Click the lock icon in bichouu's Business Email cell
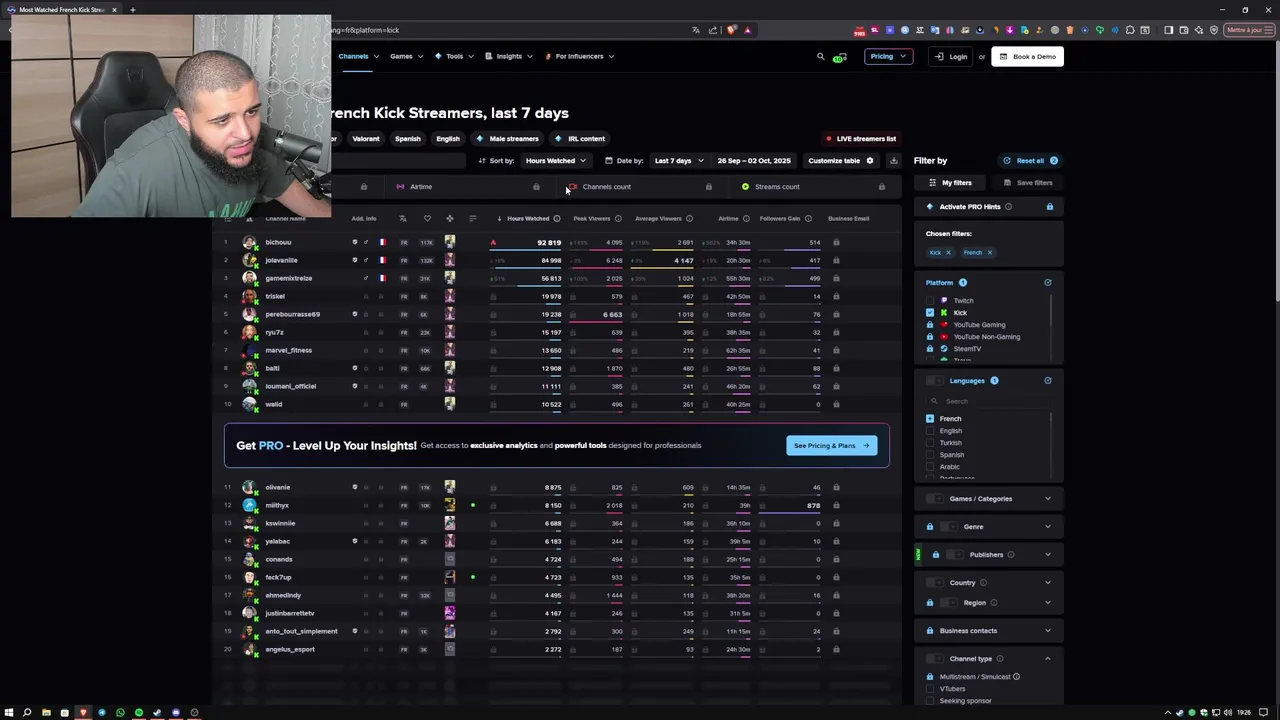The width and height of the screenshot is (1280, 720). pyautogui.click(x=836, y=242)
